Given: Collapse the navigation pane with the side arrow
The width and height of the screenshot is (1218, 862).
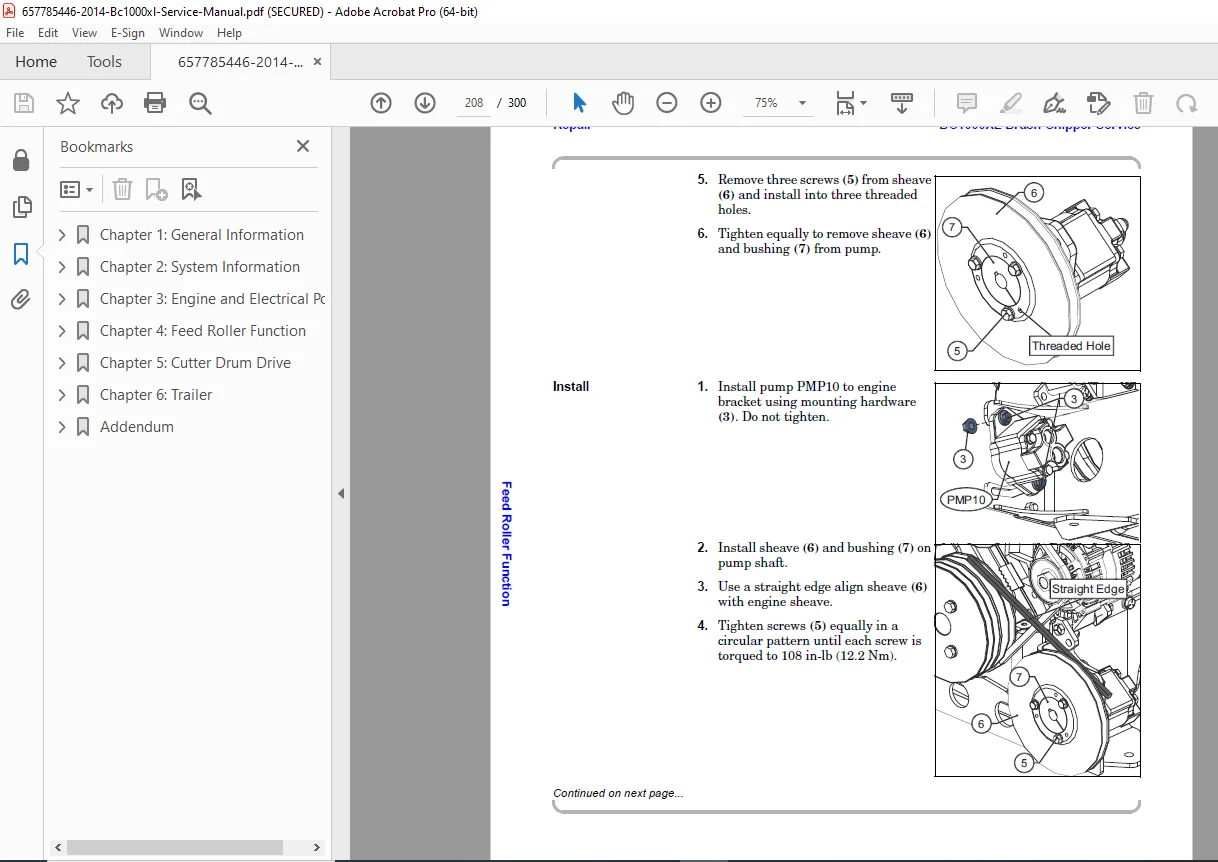Looking at the screenshot, I should 340,493.
